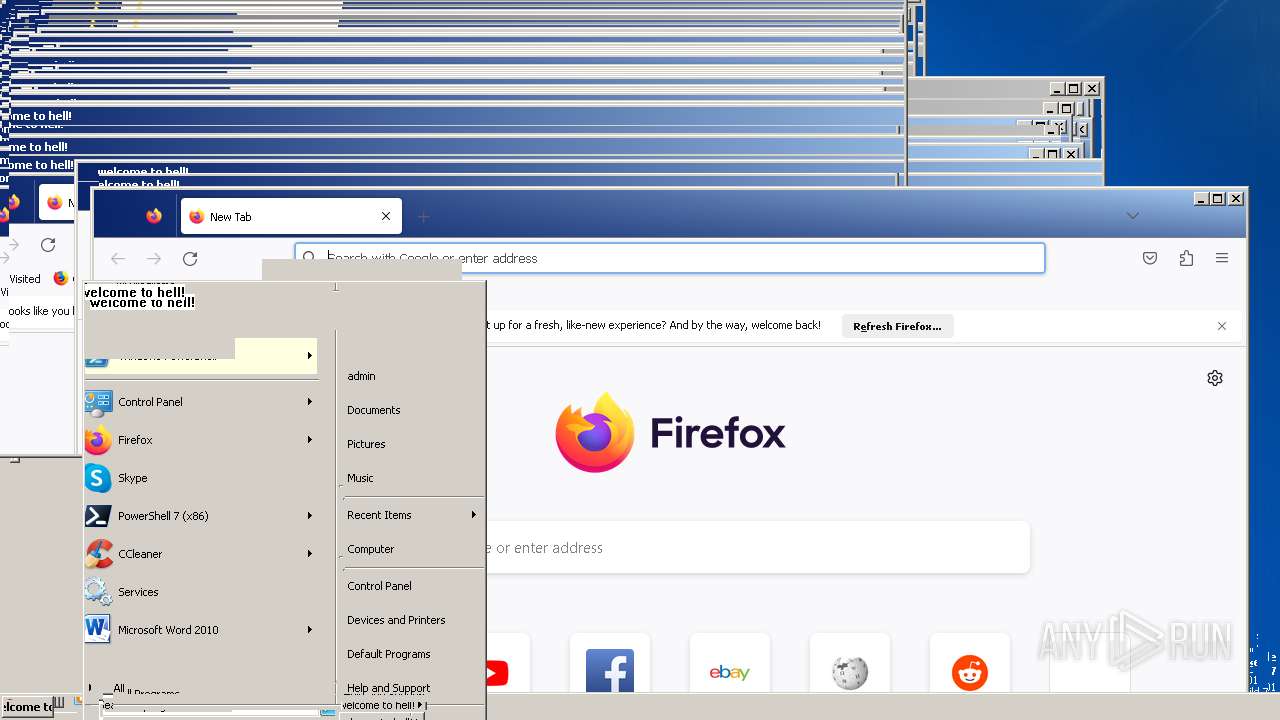Go forward in front Firefox window
Viewport: 1280px width, 720px height.
154,258
